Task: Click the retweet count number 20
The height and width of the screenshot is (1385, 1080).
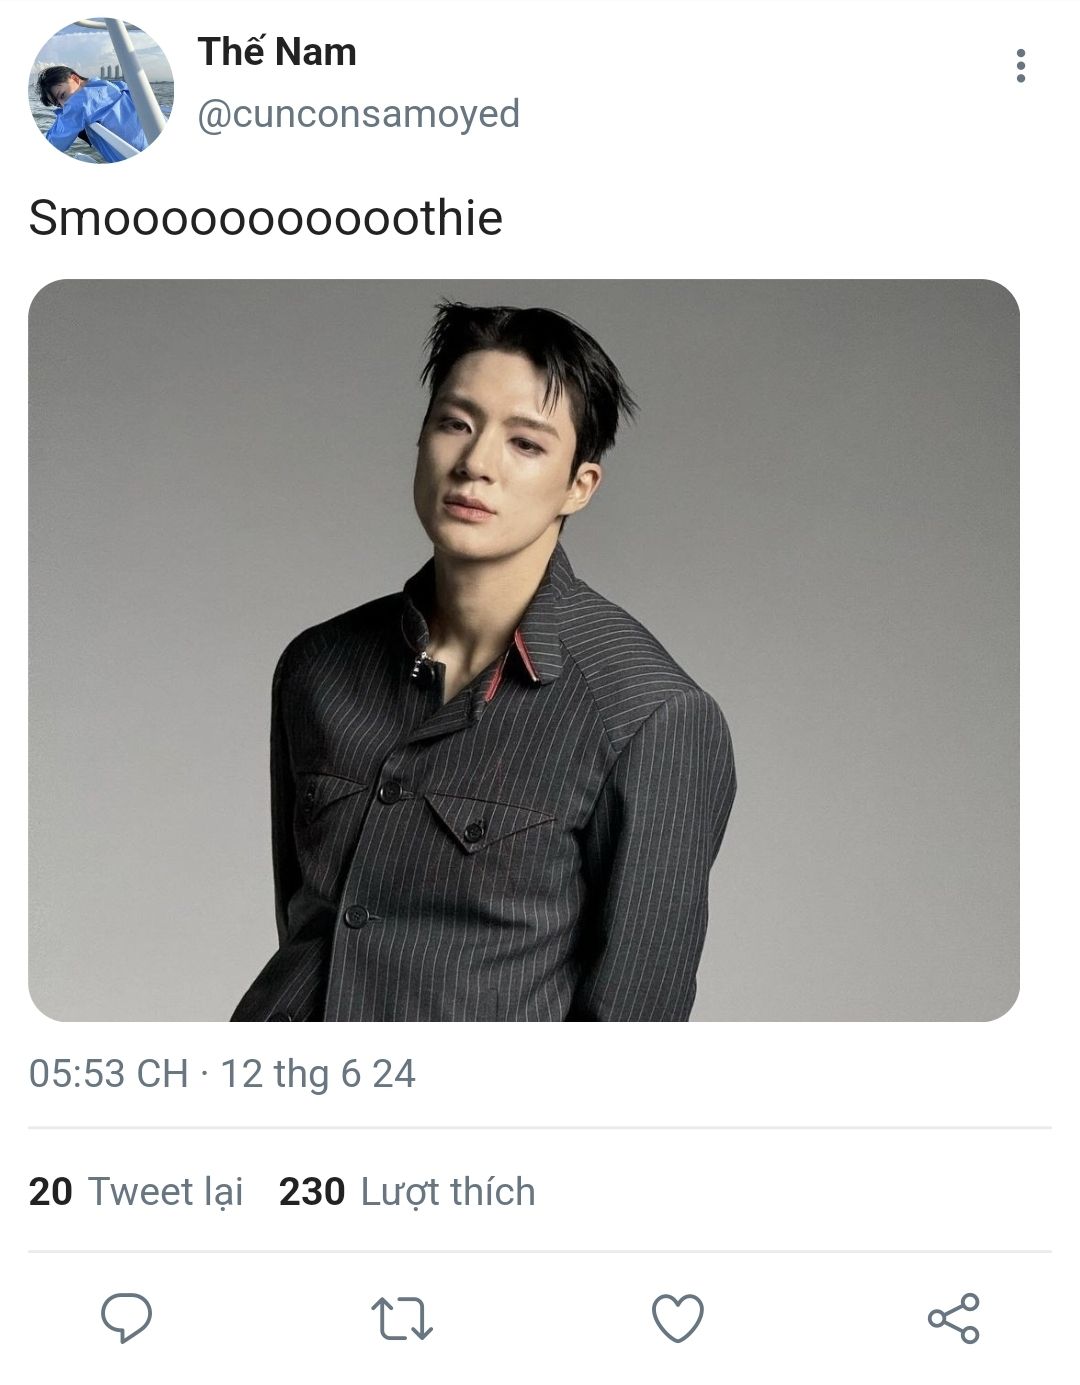Action: (x=50, y=1192)
